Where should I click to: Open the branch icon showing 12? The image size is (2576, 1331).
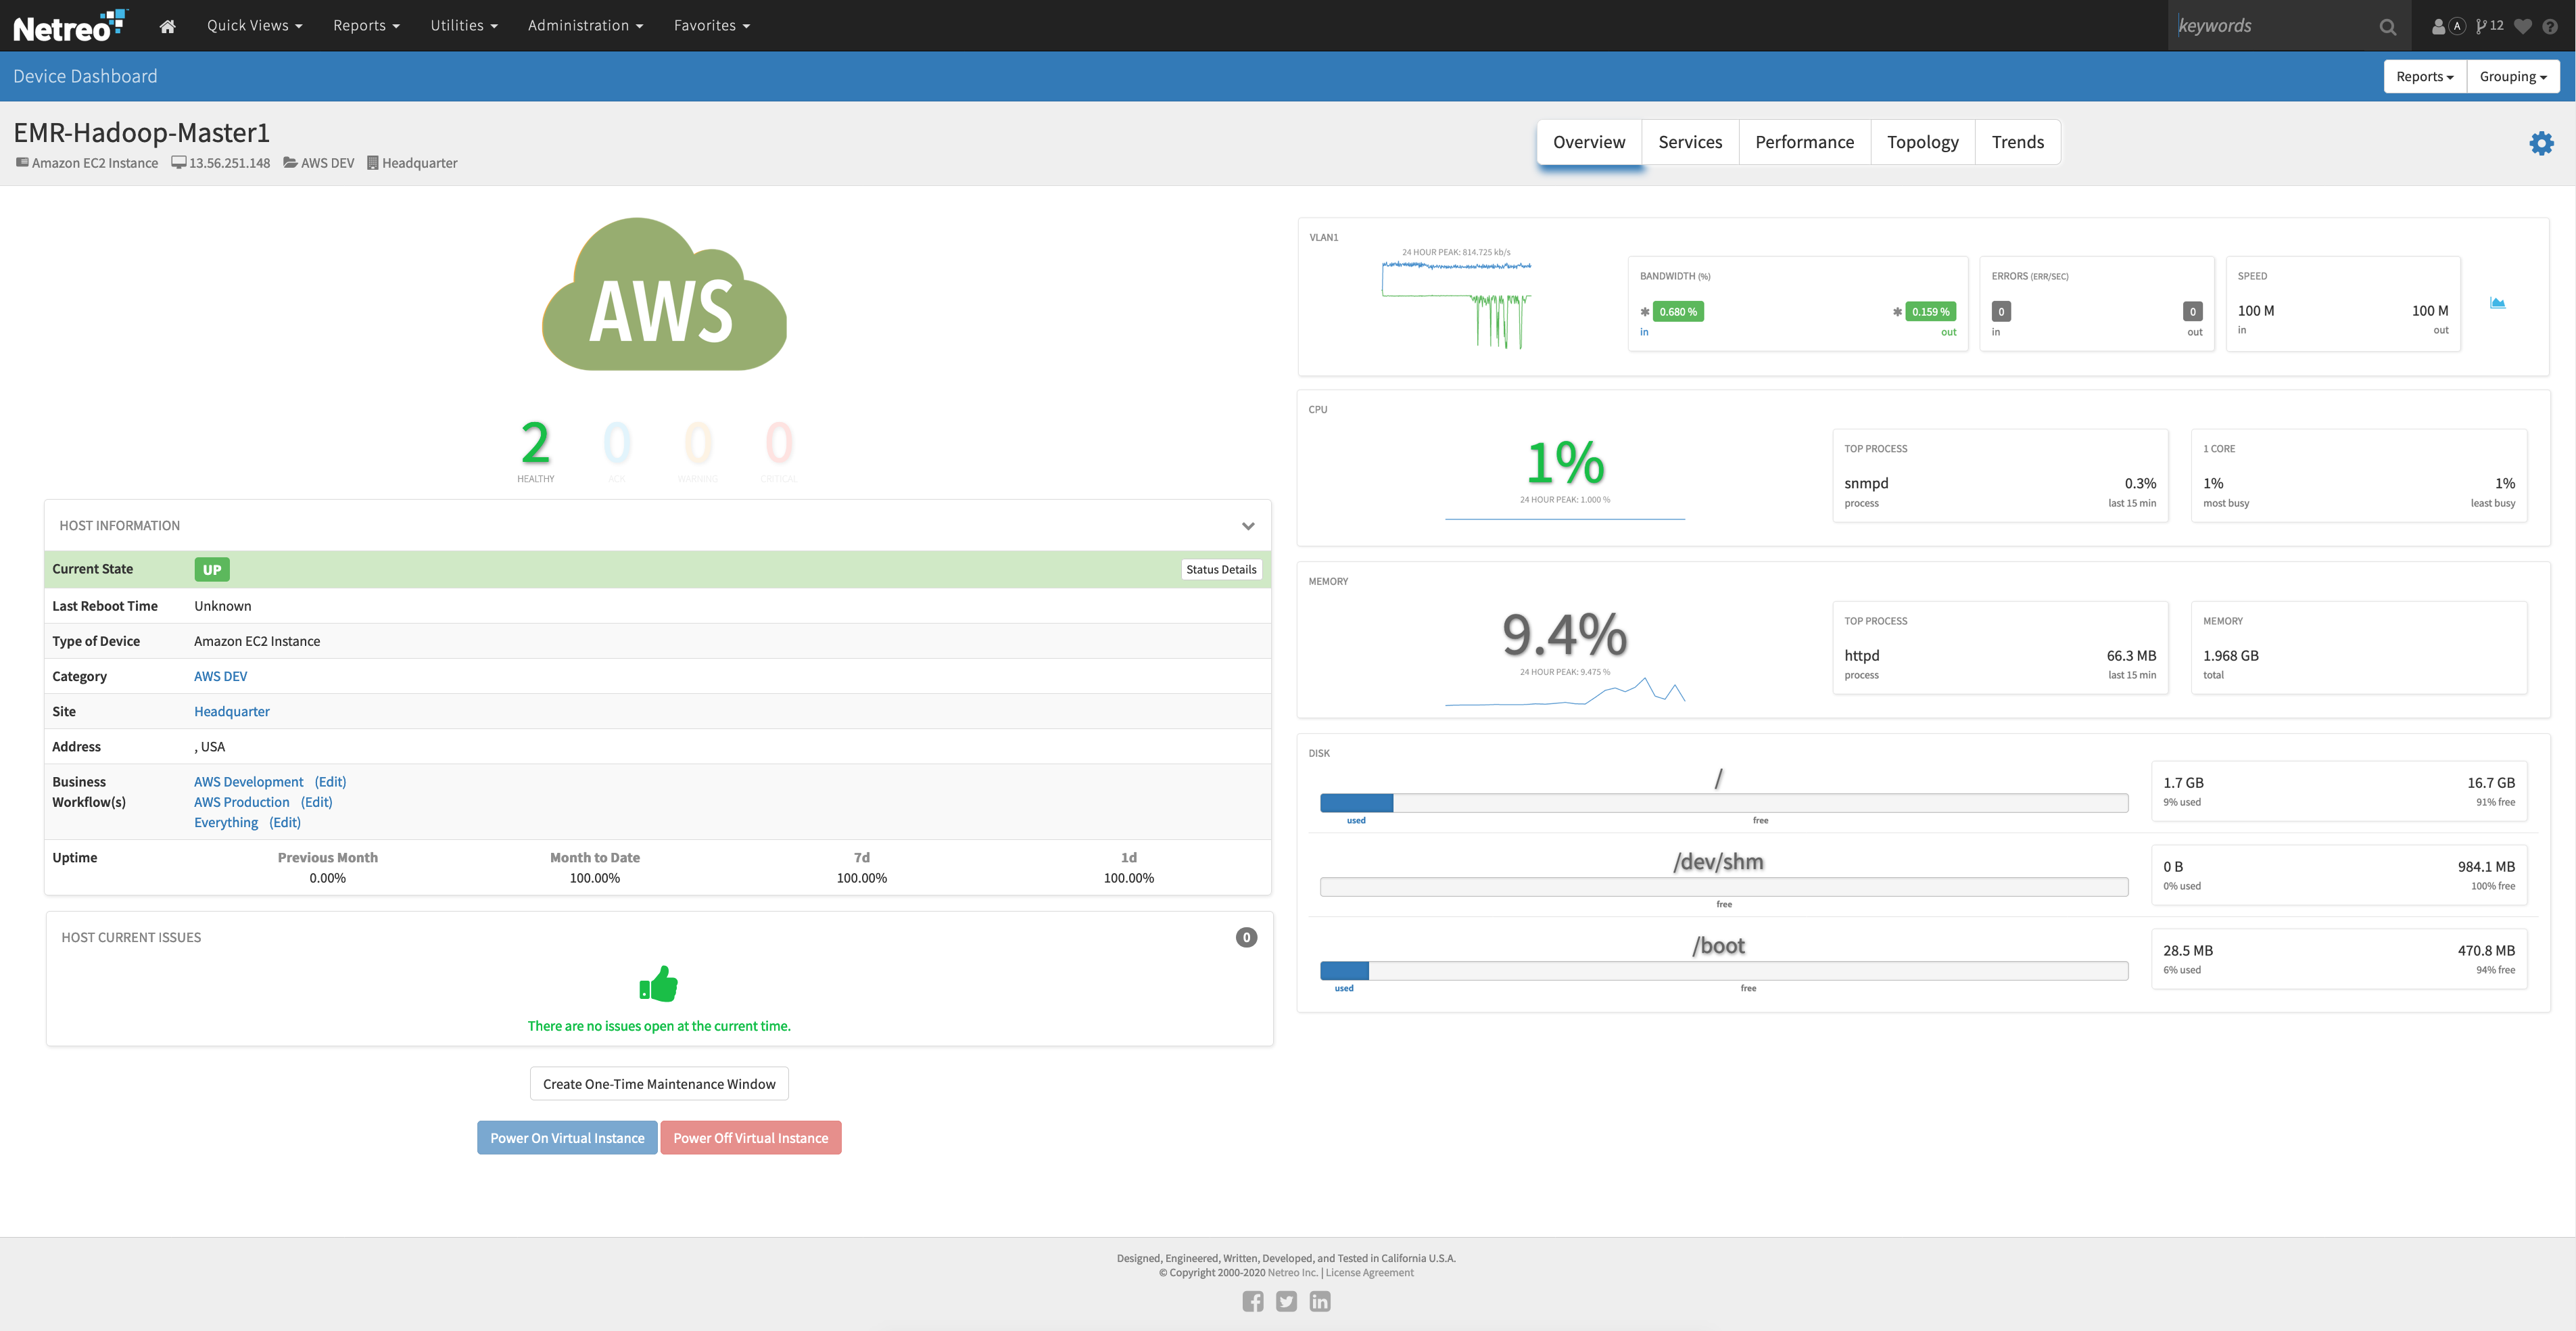click(x=2489, y=26)
